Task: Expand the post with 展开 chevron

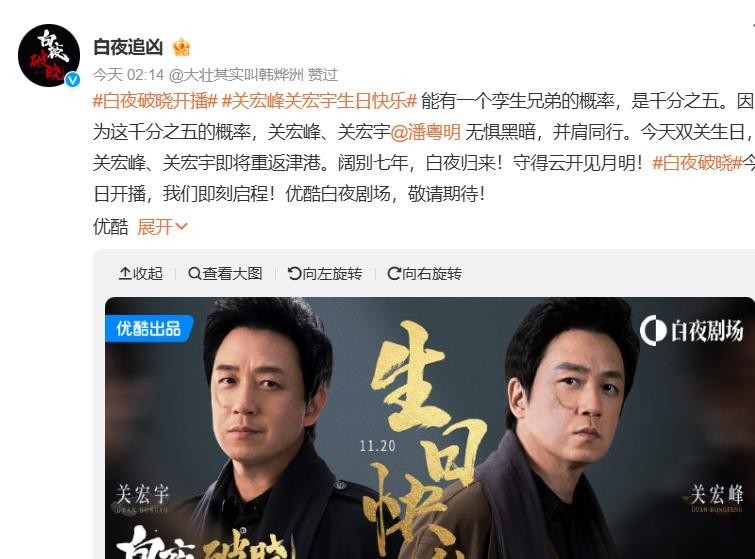Action: point(162,226)
